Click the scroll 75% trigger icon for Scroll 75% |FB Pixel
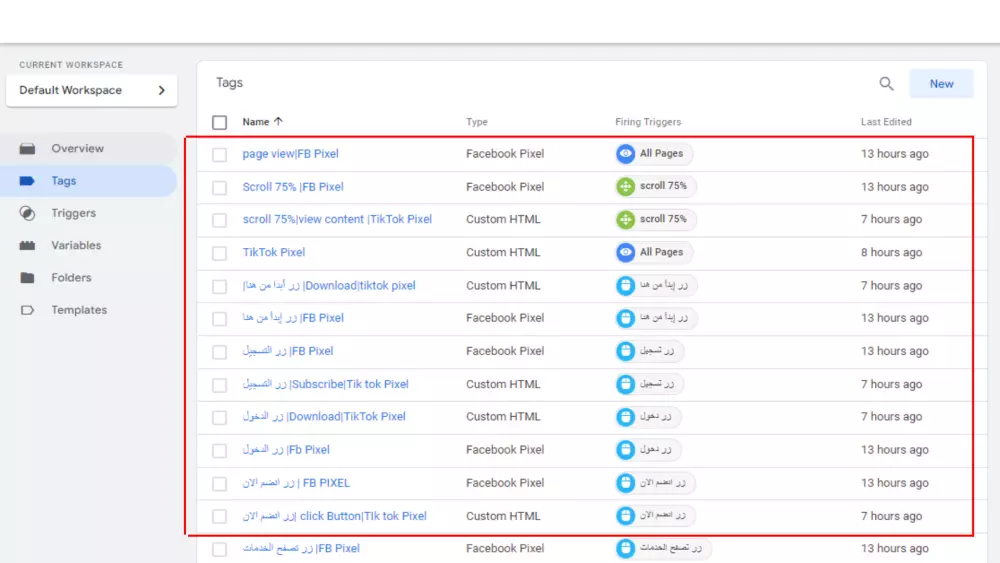Image resolution: width=1000 pixels, height=563 pixels. (x=626, y=187)
